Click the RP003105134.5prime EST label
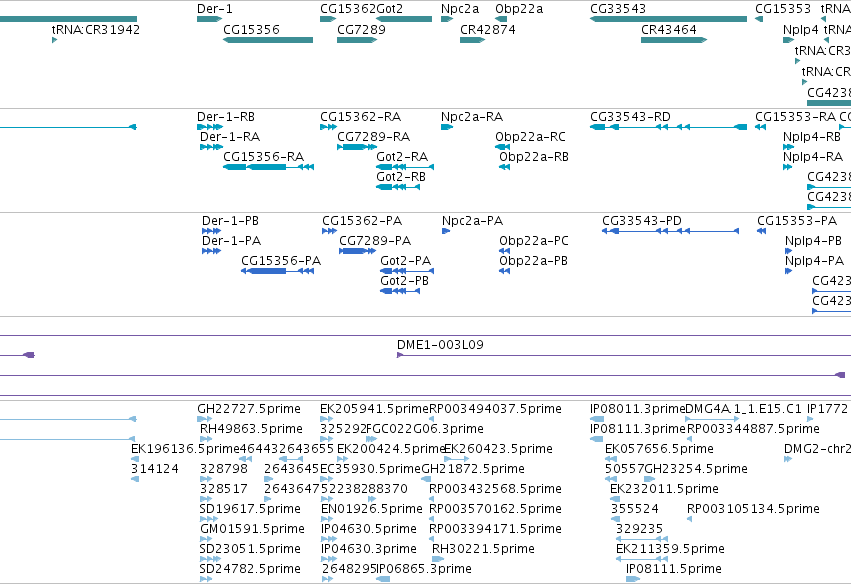The width and height of the screenshot is (851, 584). coord(753,509)
